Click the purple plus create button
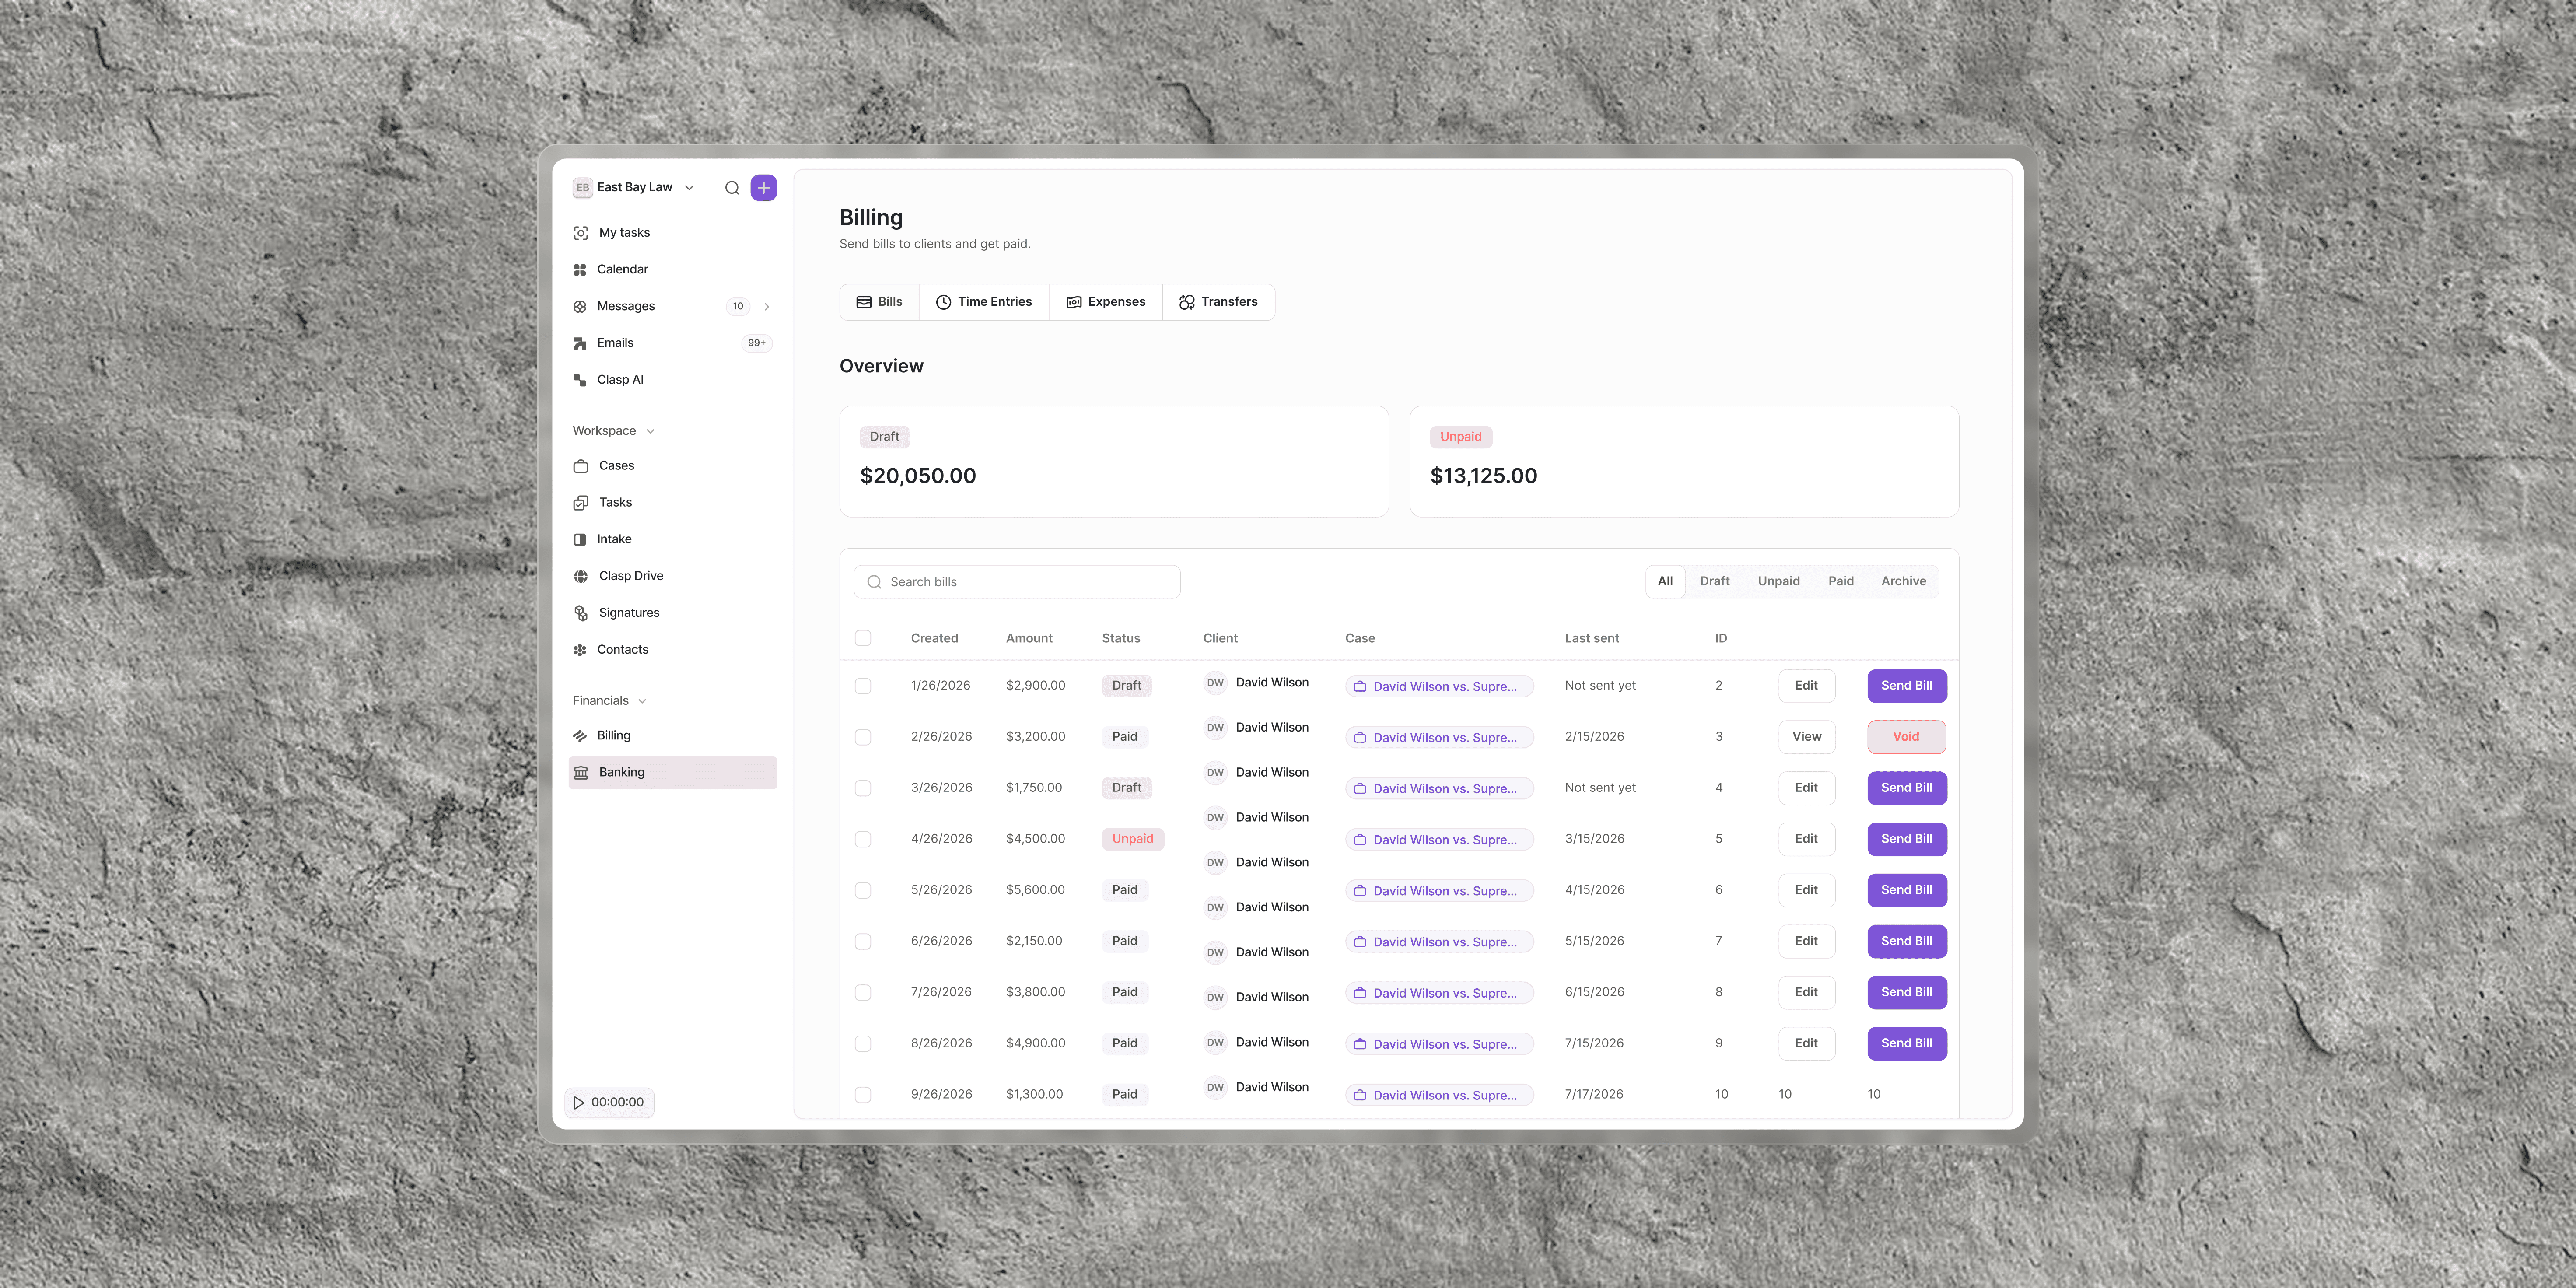The height and width of the screenshot is (1288, 2576). (764, 188)
